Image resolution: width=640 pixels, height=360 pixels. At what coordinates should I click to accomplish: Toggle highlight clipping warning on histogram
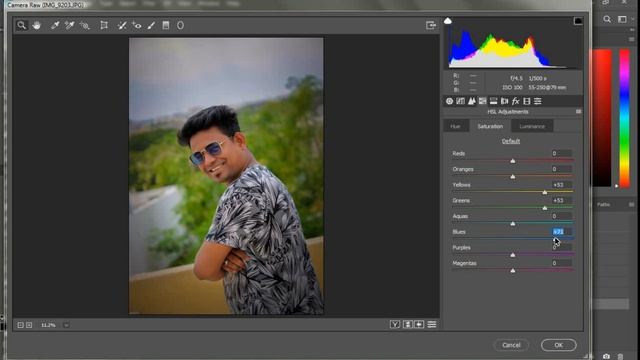(578, 21)
